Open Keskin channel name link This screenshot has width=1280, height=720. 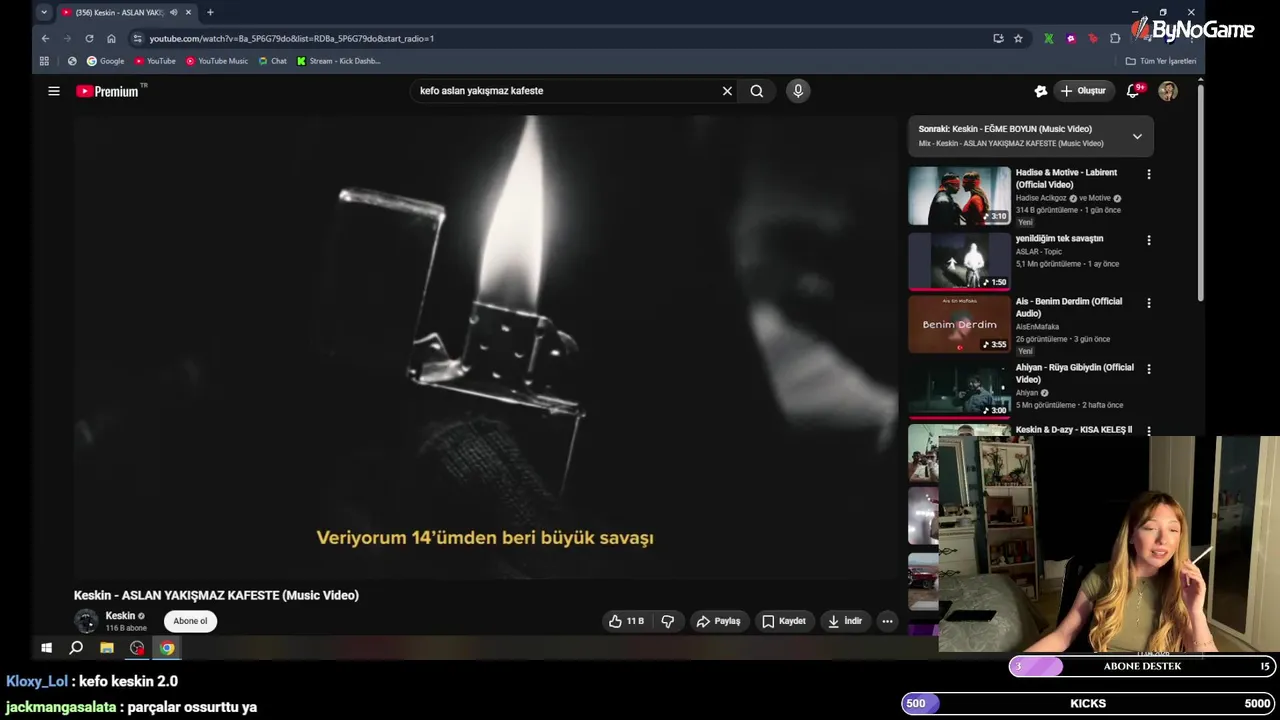tap(120, 616)
